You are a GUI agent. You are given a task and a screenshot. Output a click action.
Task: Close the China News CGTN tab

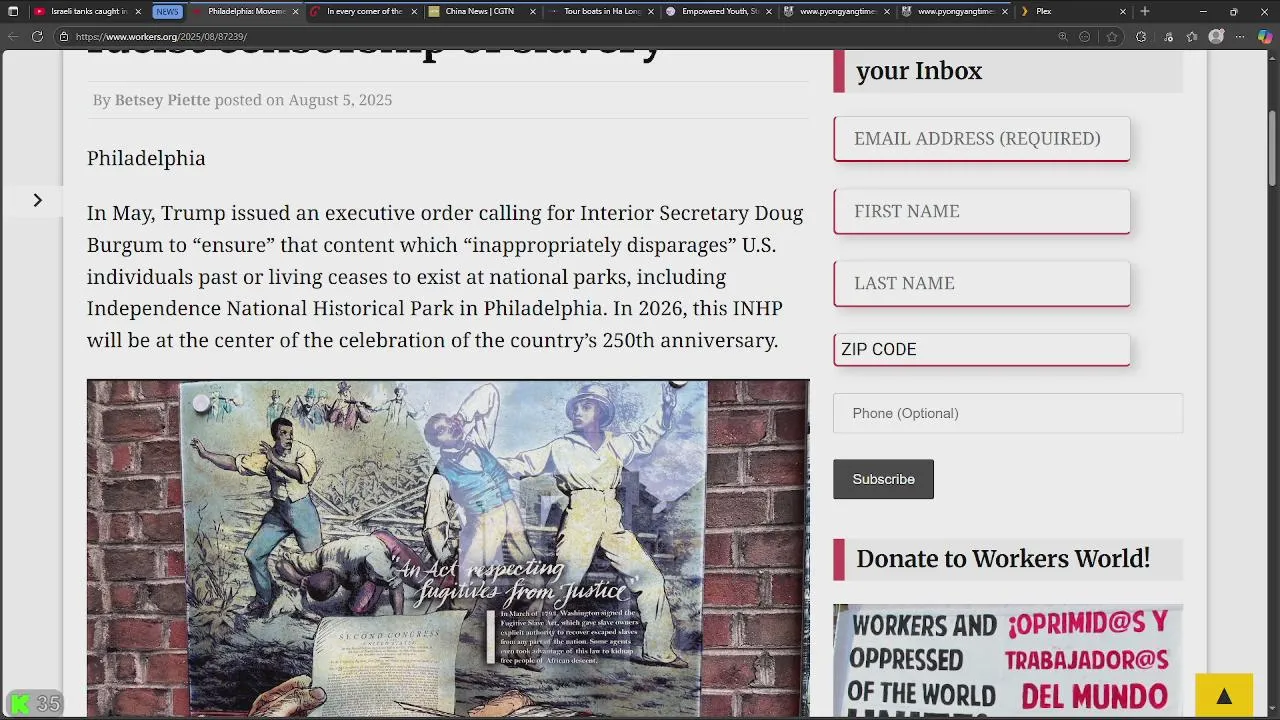[x=532, y=11]
